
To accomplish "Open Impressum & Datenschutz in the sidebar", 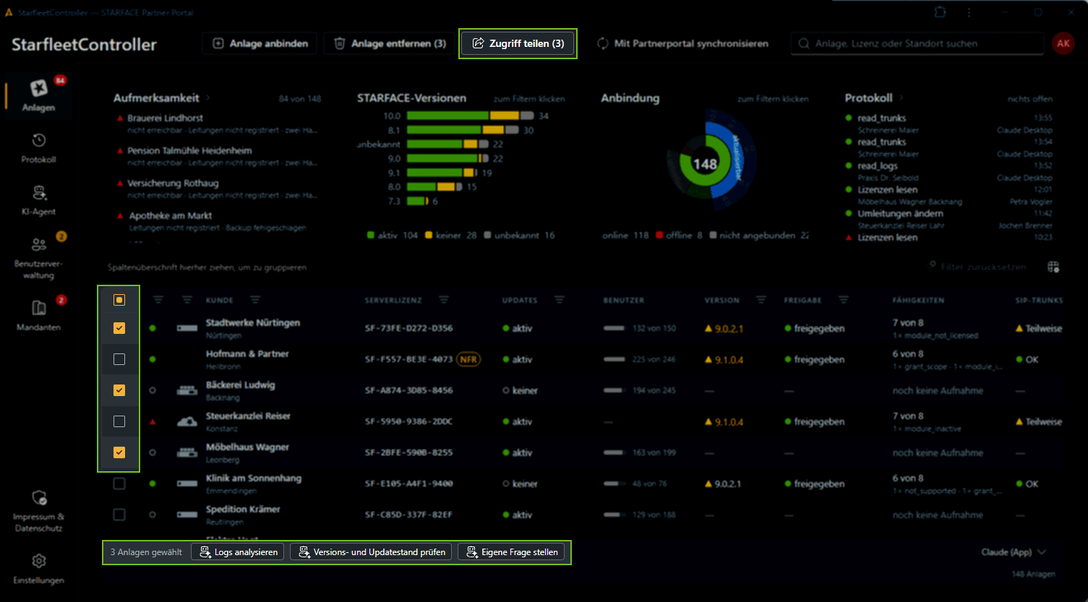I will (x=39, y=513).
